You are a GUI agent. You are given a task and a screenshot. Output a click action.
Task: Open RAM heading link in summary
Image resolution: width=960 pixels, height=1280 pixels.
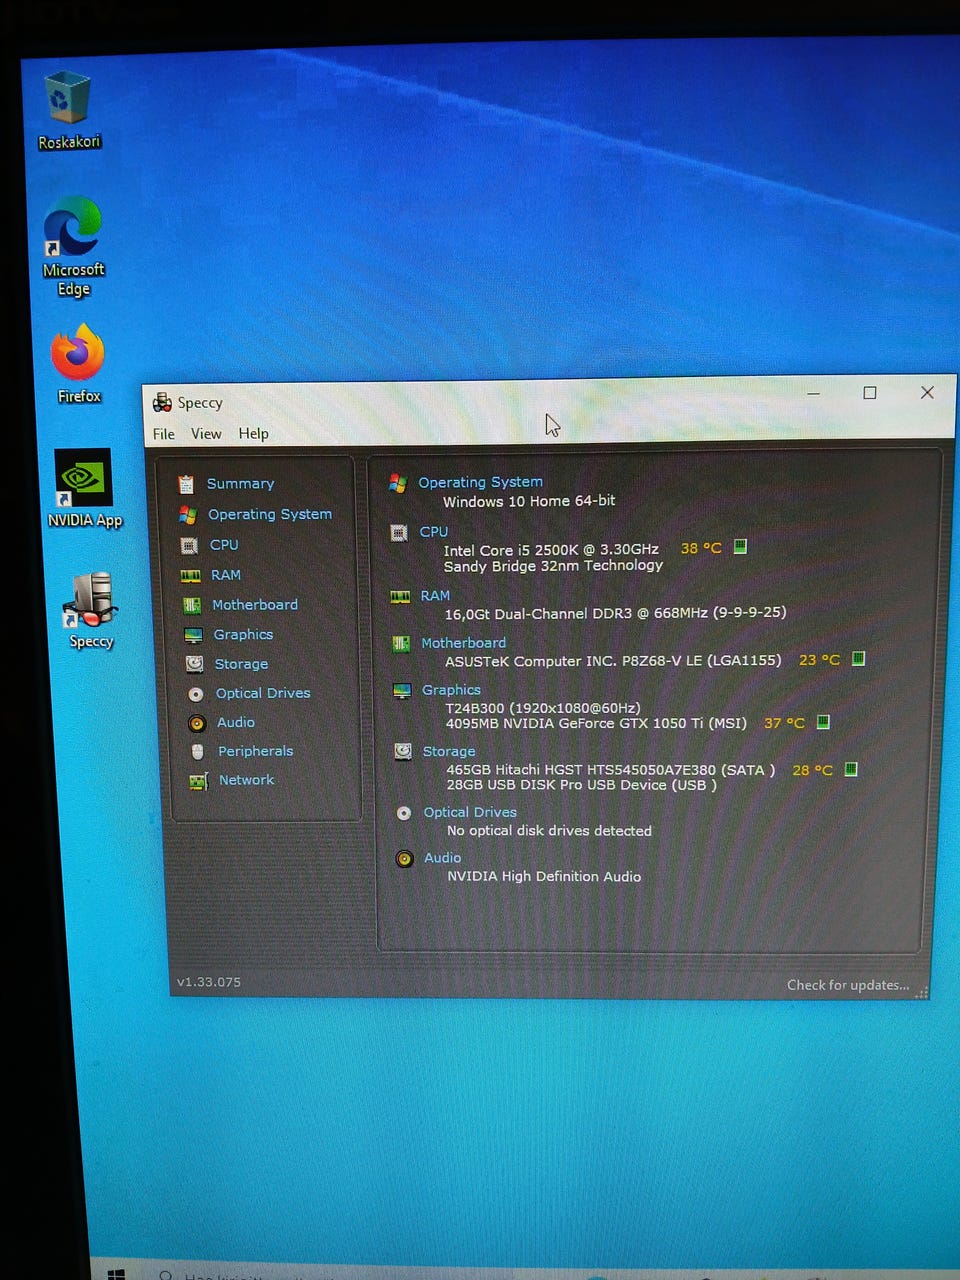435,595
